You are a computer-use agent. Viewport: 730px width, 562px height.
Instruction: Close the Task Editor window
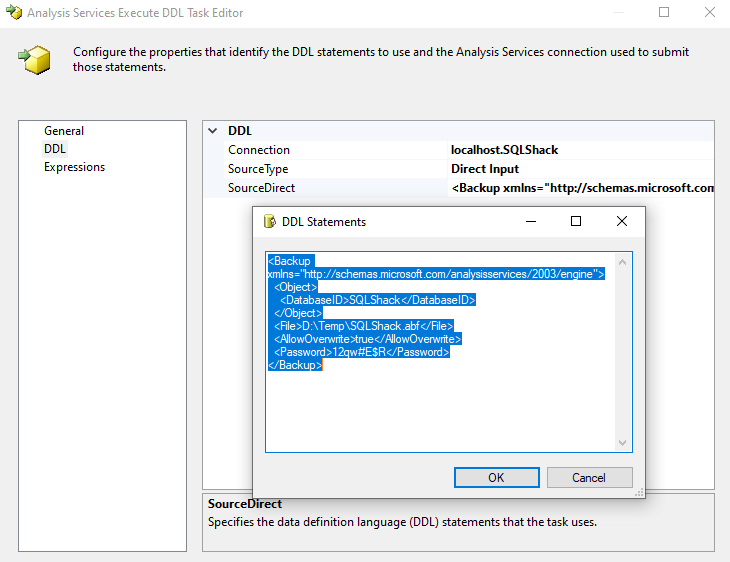click(x=709, y=13)
